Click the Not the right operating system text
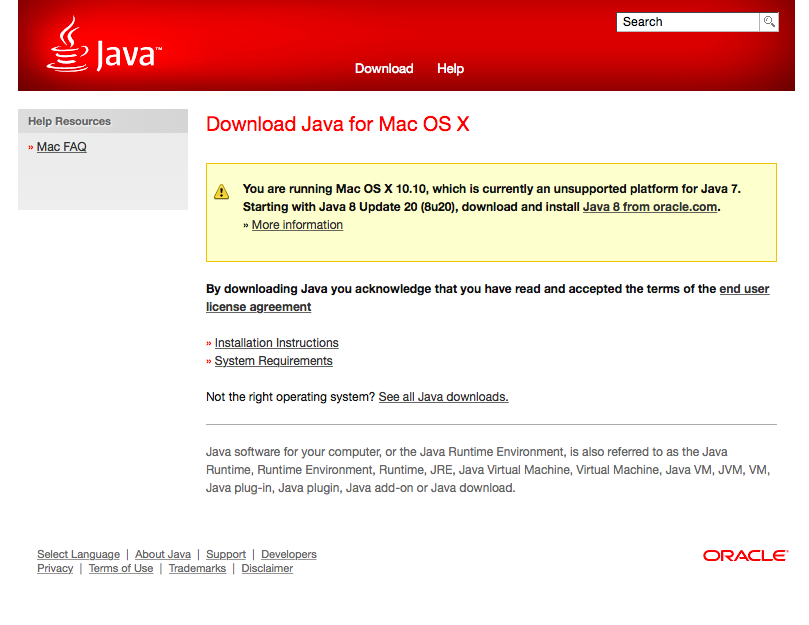The image size is (809, 625). pos(290,397)
